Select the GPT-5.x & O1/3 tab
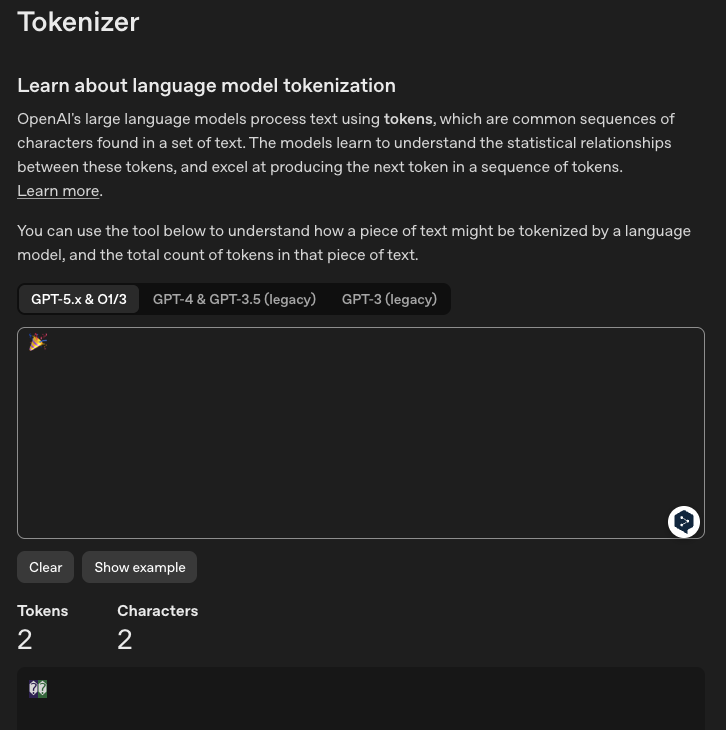Viewport: 726px width, 730px height. (x=79, y=299)
